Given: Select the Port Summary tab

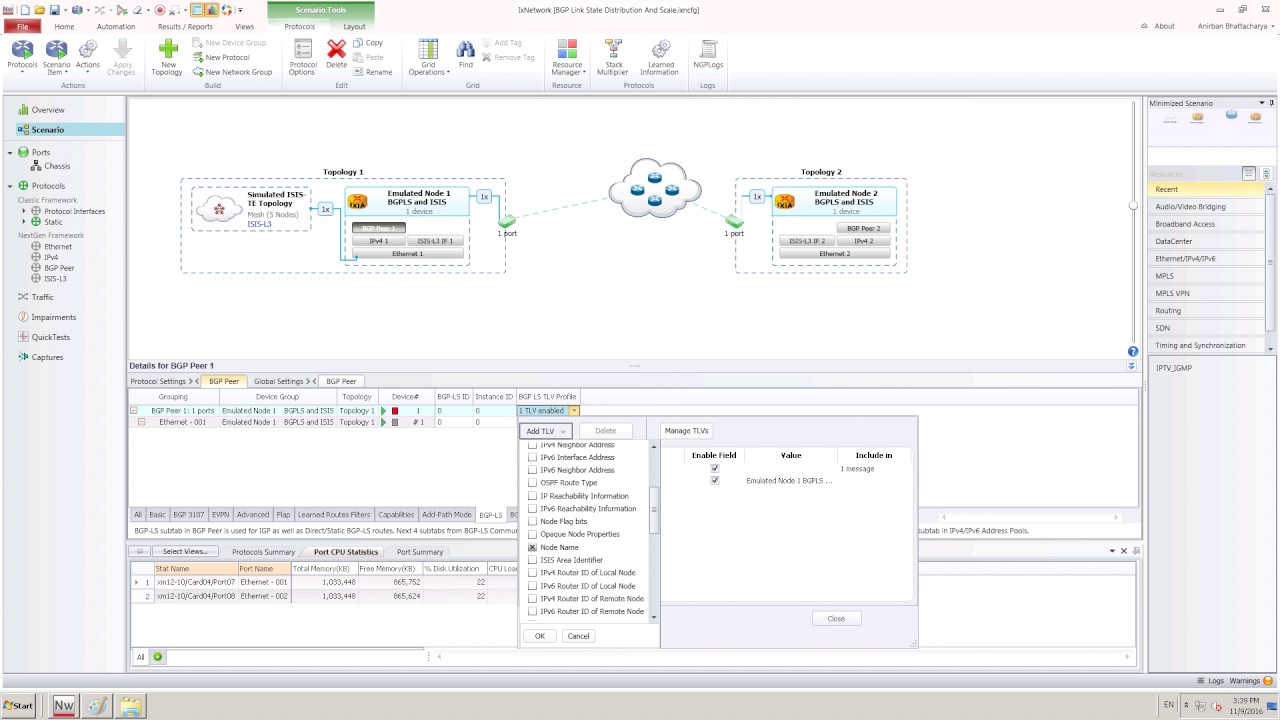Looking at the screenshot, I should [419, 552].
